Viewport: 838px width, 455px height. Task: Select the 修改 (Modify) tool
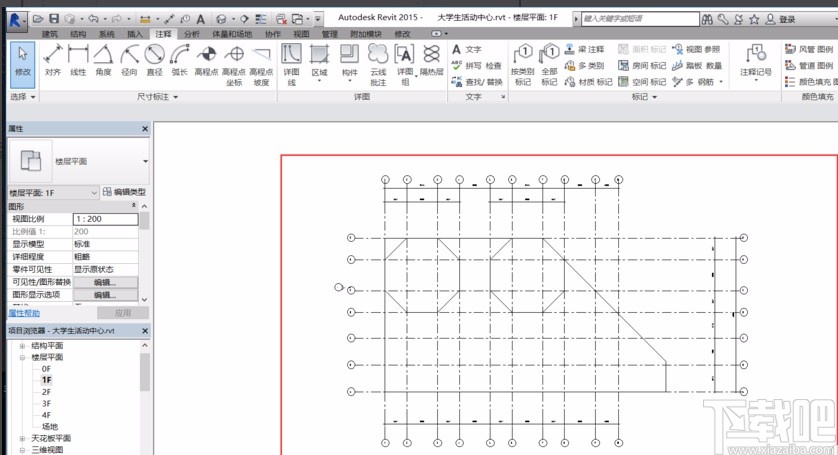tap(23, 65)
